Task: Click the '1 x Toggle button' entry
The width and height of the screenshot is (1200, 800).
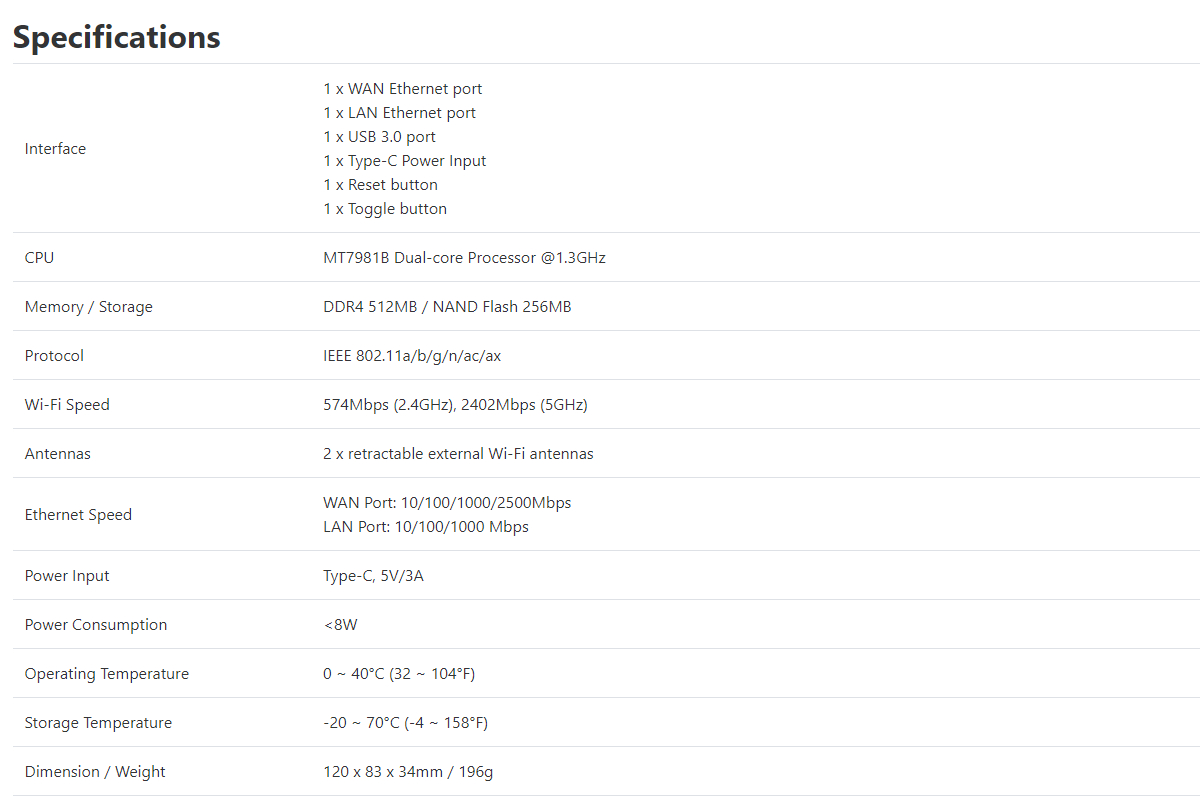Action: (x=384, y=209)
